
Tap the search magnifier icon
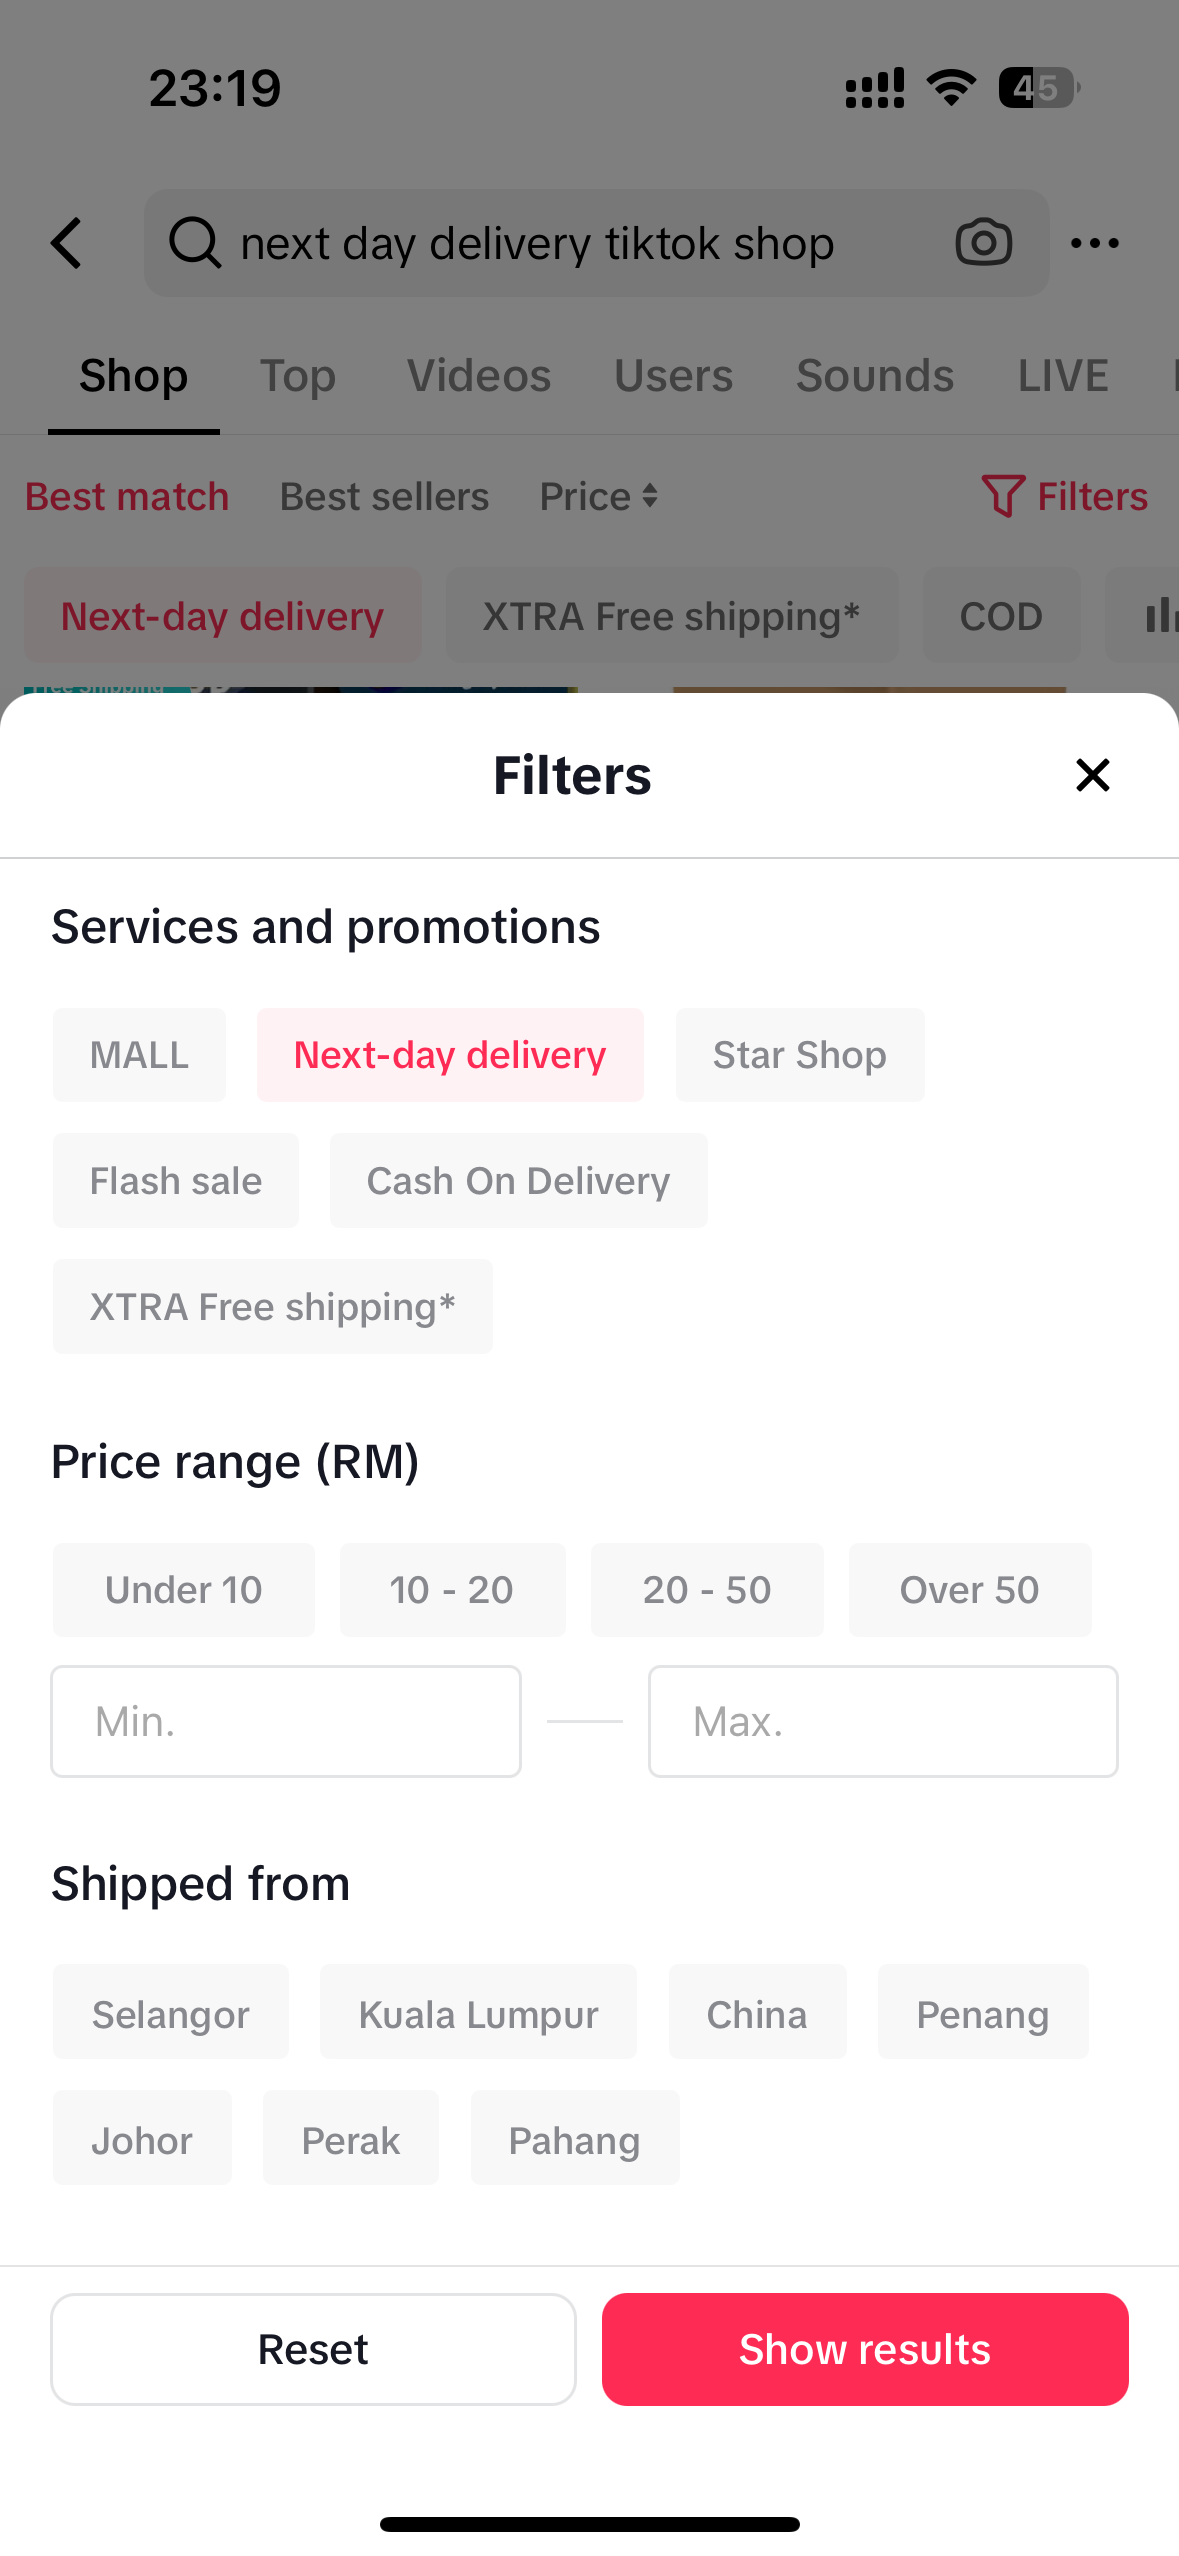pyautogui.click(x=194, y=243)
